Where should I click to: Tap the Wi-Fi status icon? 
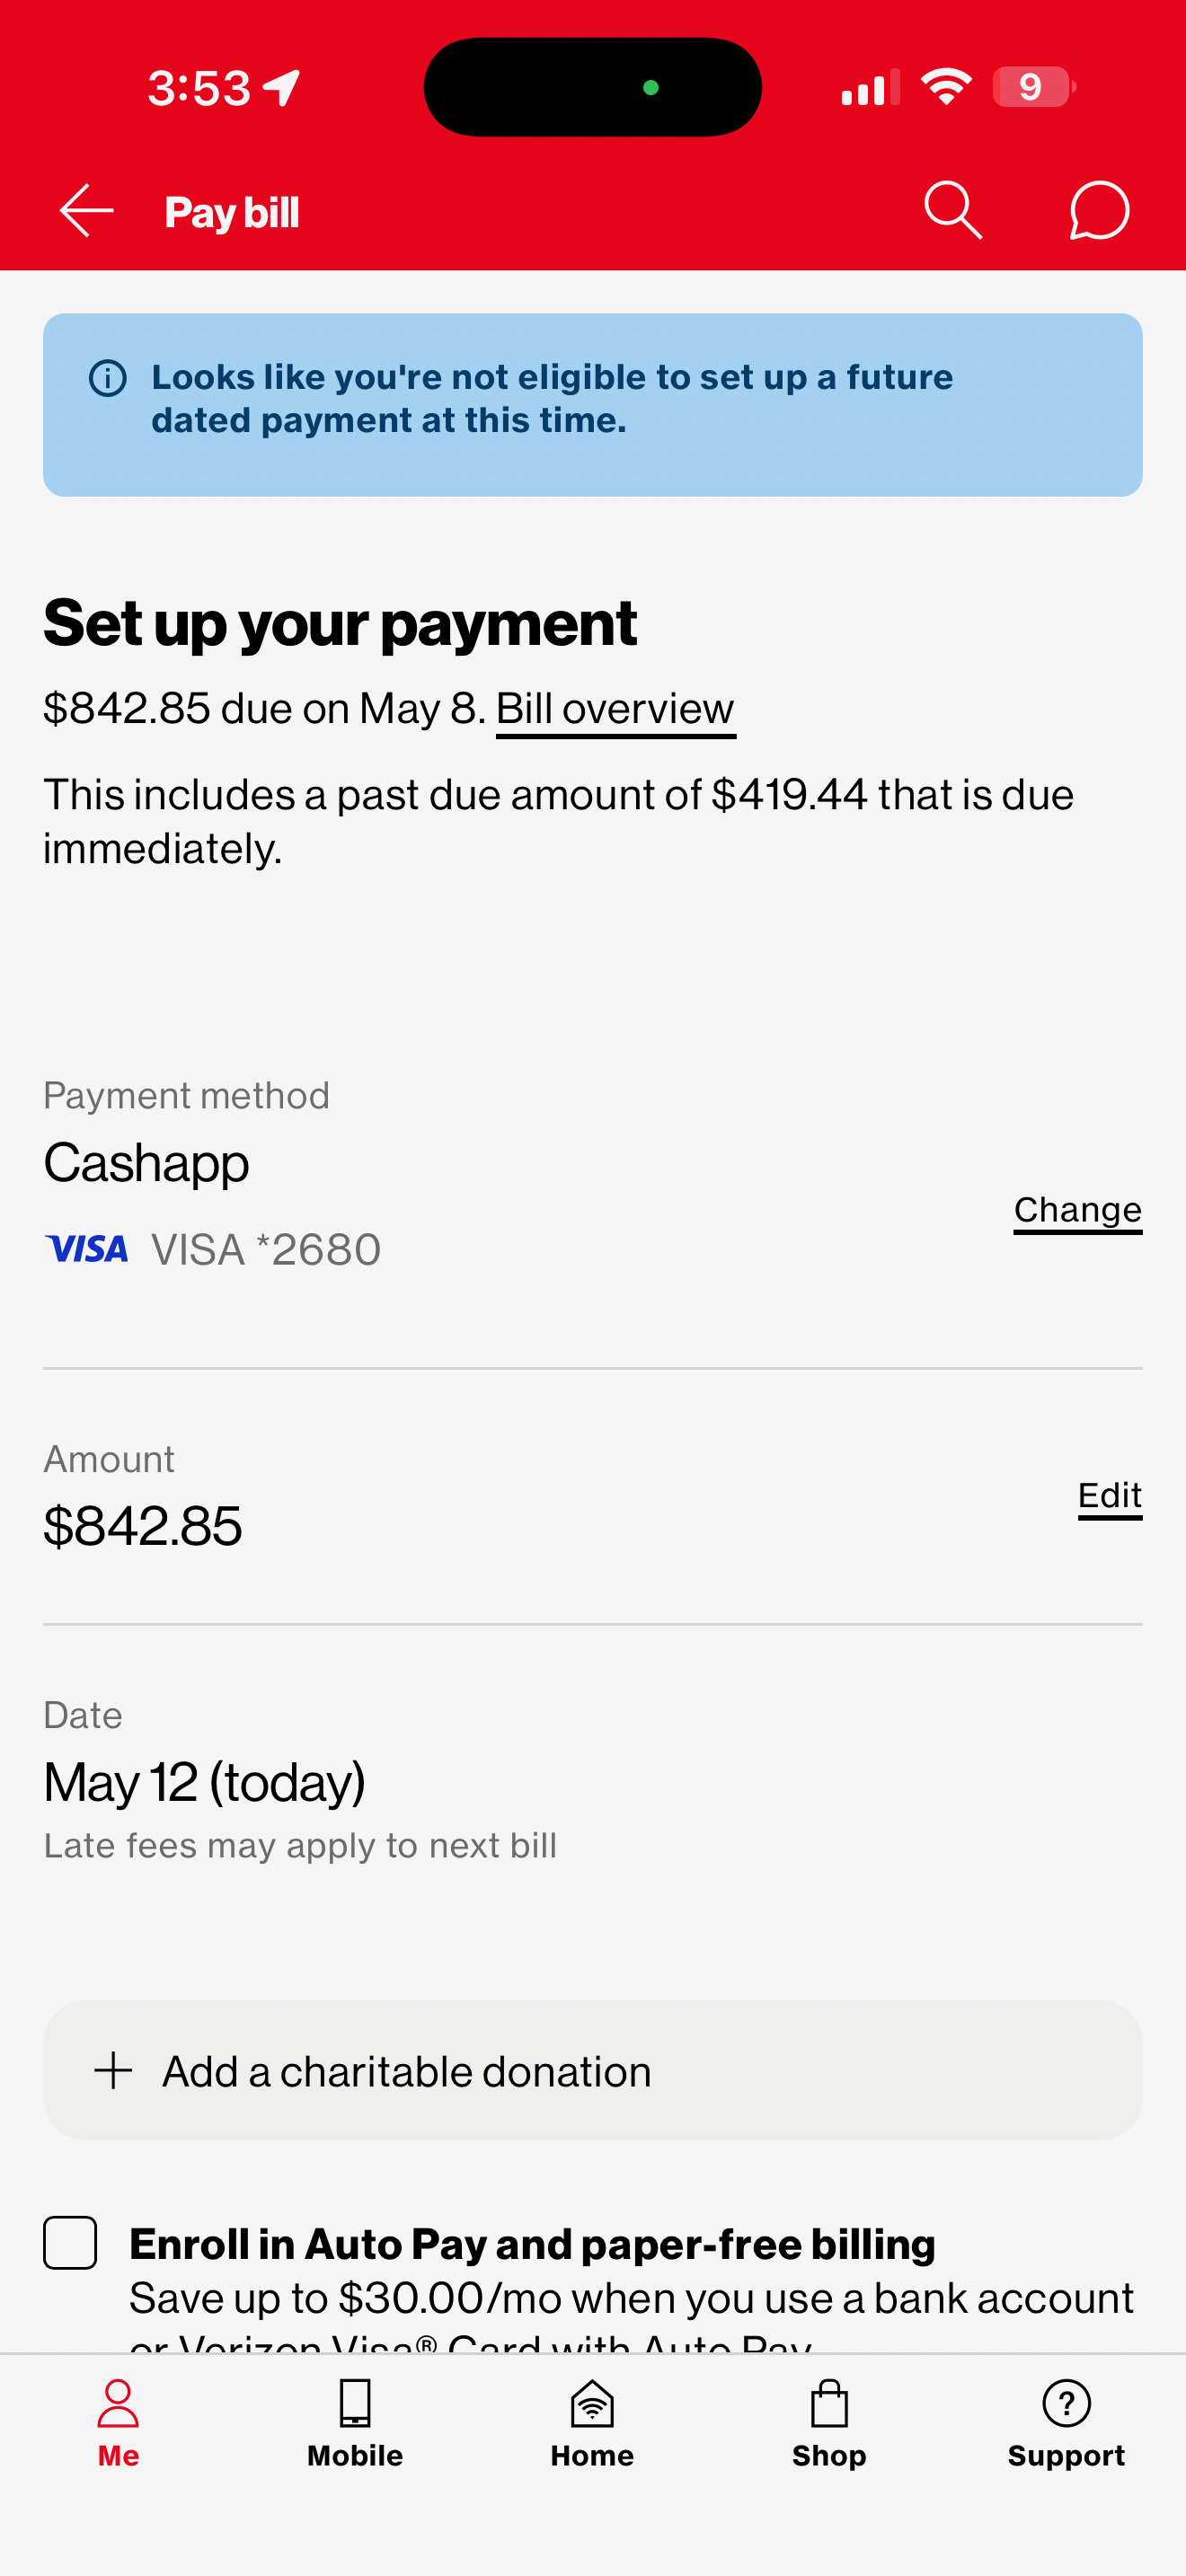coord(946,87)
